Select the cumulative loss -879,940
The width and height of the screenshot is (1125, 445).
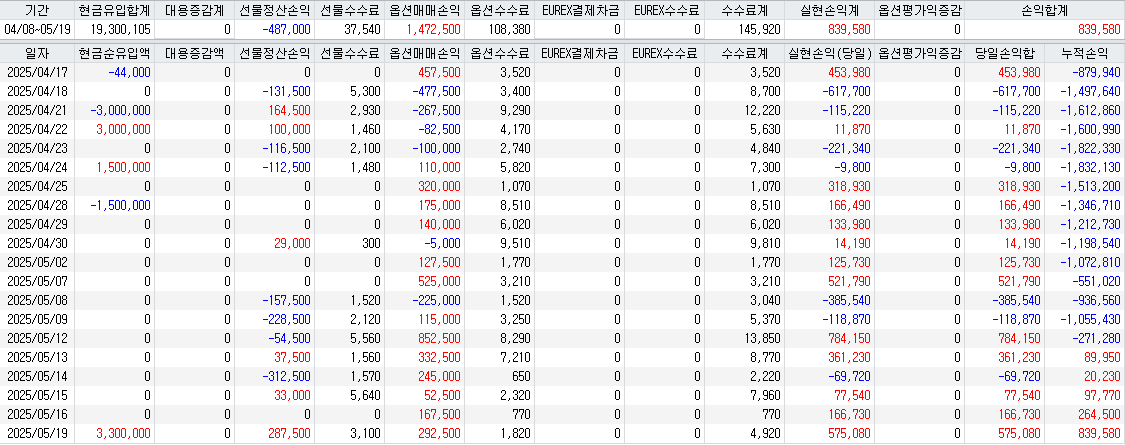(1094, 72)
